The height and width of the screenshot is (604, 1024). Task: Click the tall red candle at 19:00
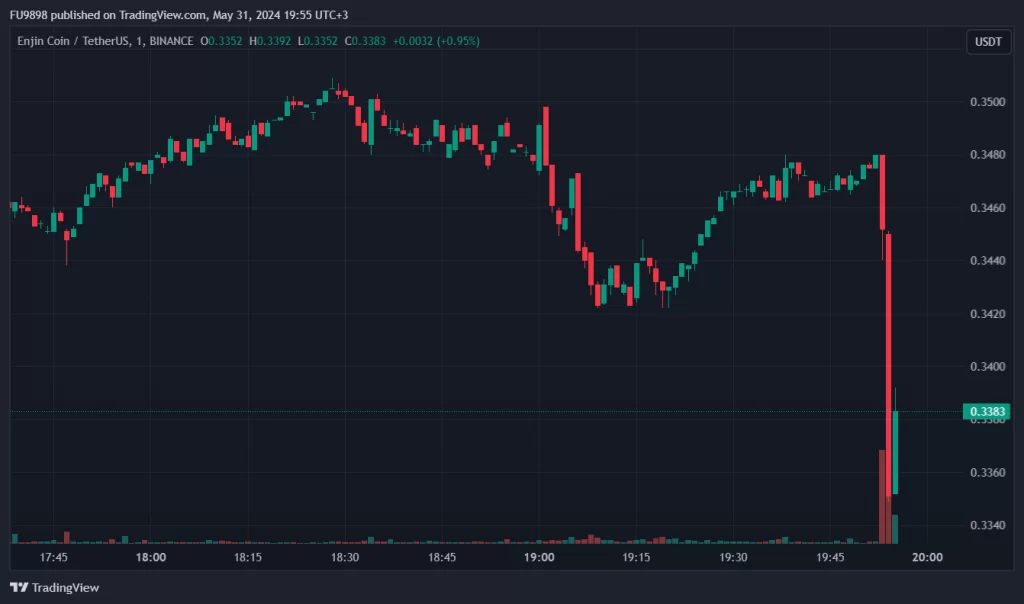[x=545, y=135]
